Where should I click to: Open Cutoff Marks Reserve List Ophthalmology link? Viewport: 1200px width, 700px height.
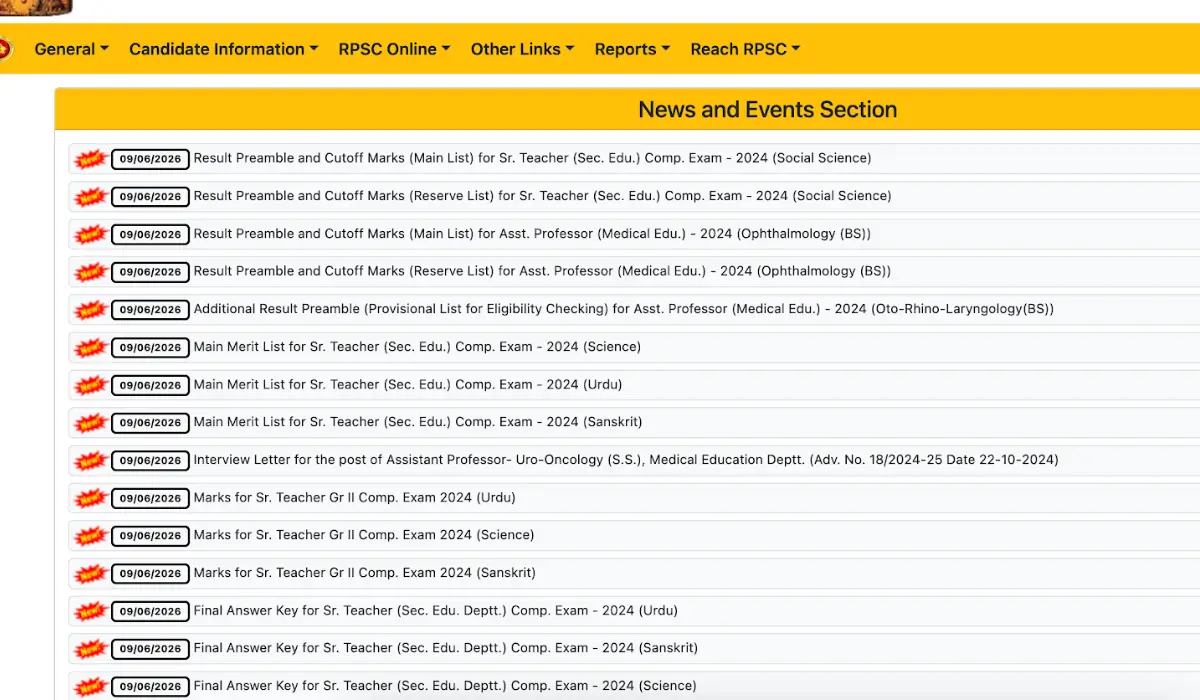coord(542,271)
